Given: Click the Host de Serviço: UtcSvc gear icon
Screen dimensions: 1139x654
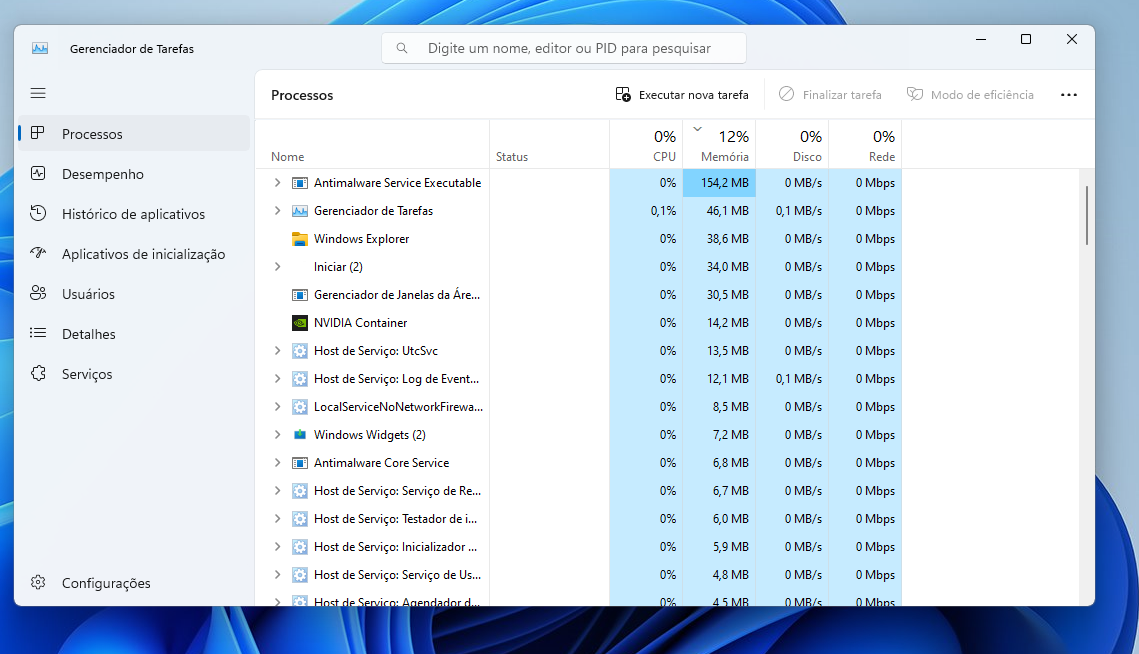Looking at the screenshot, I should (299, 351).
